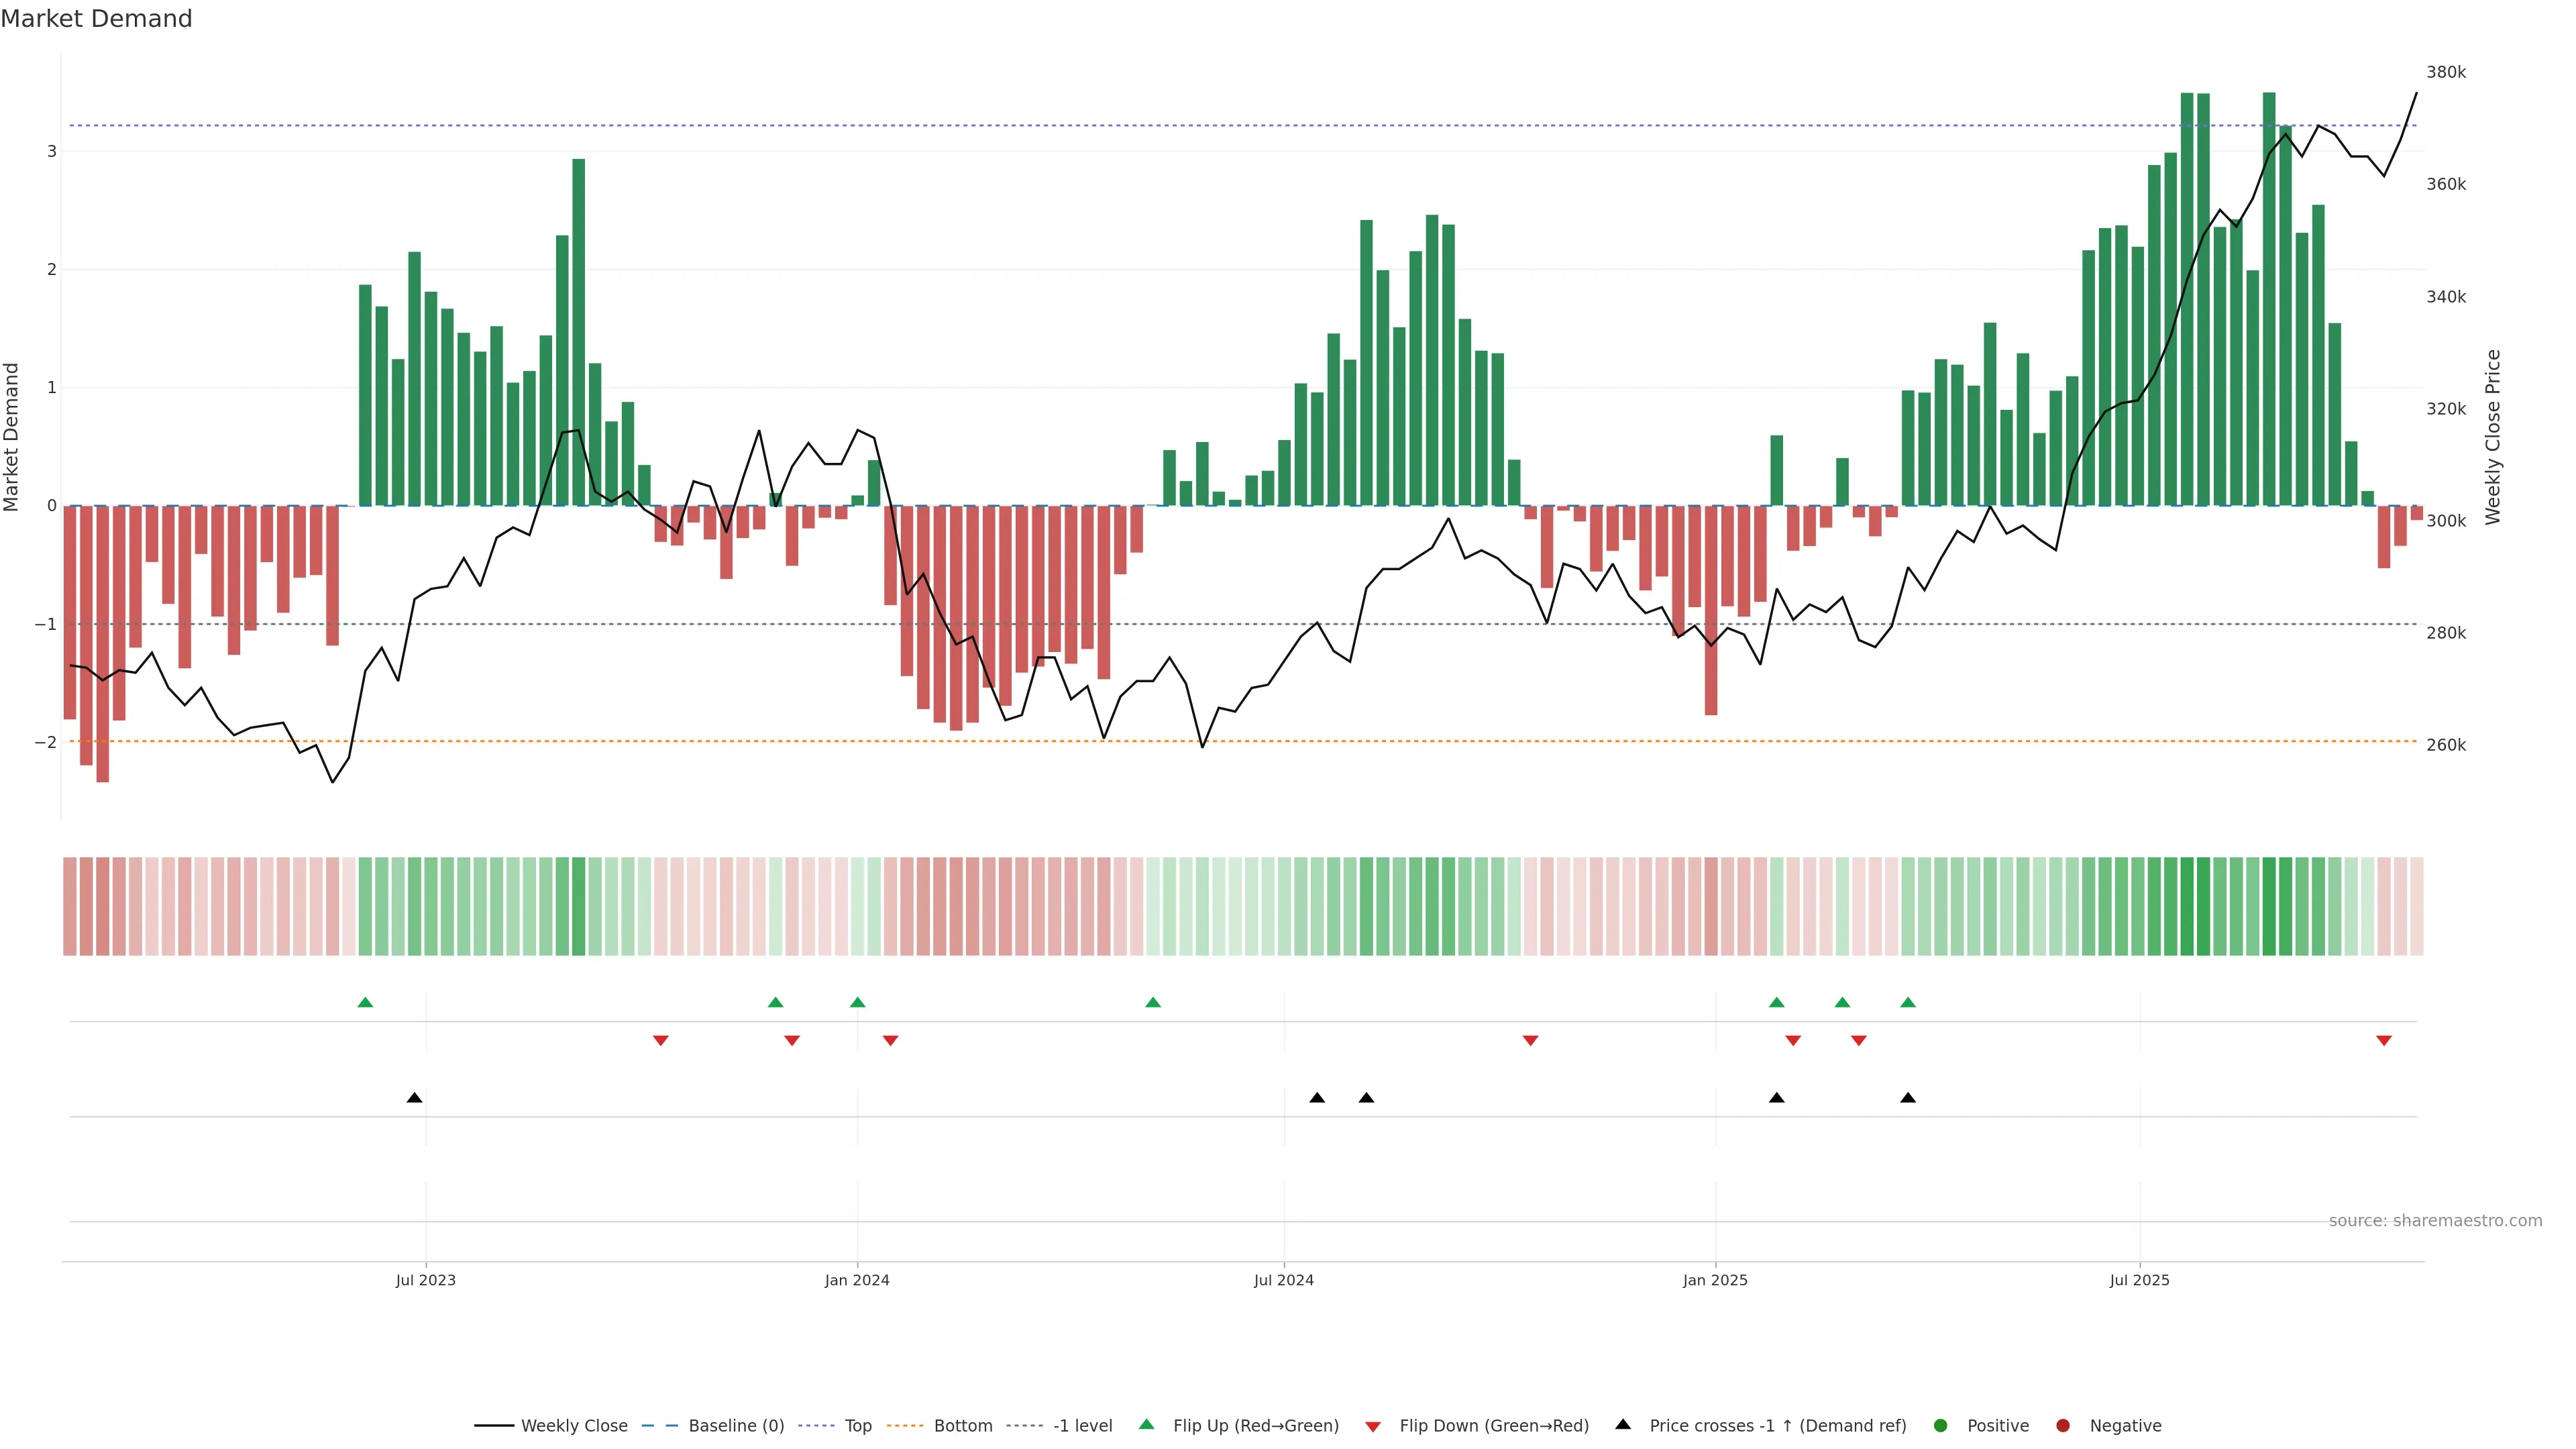Toggle the -1 level legend entry
2576x1449 pixels.
[1082, 1426]
